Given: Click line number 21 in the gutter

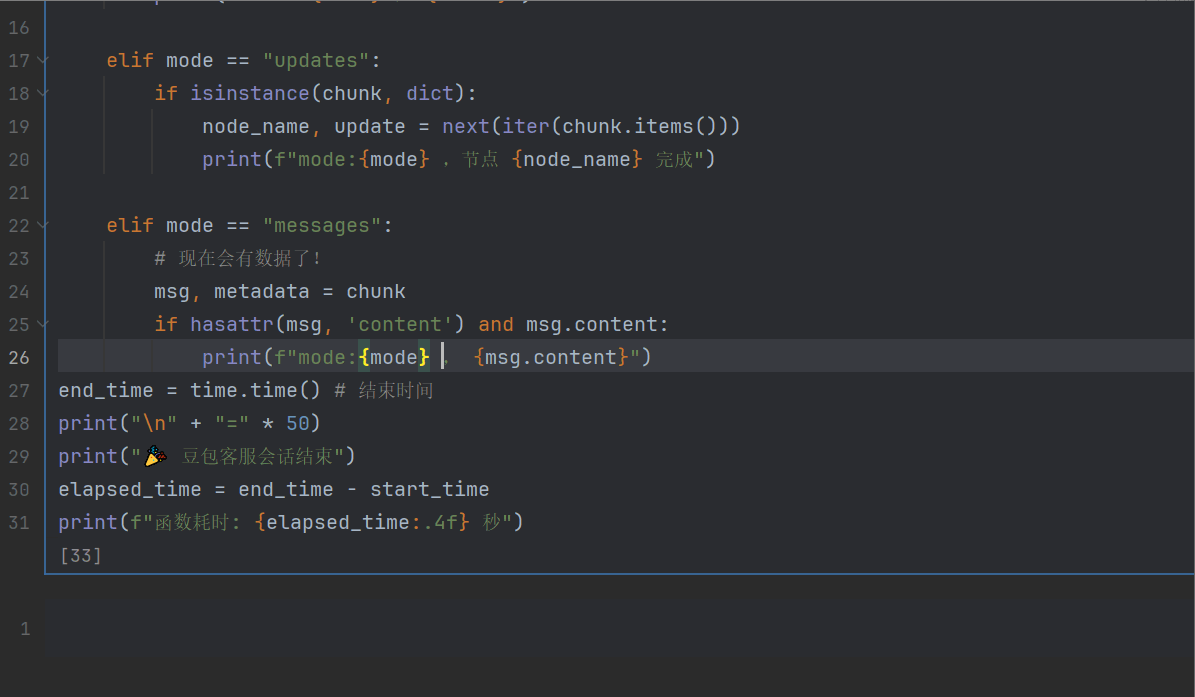Looking at the screenshot, I should pyautogui.click(x=19, y=193).
